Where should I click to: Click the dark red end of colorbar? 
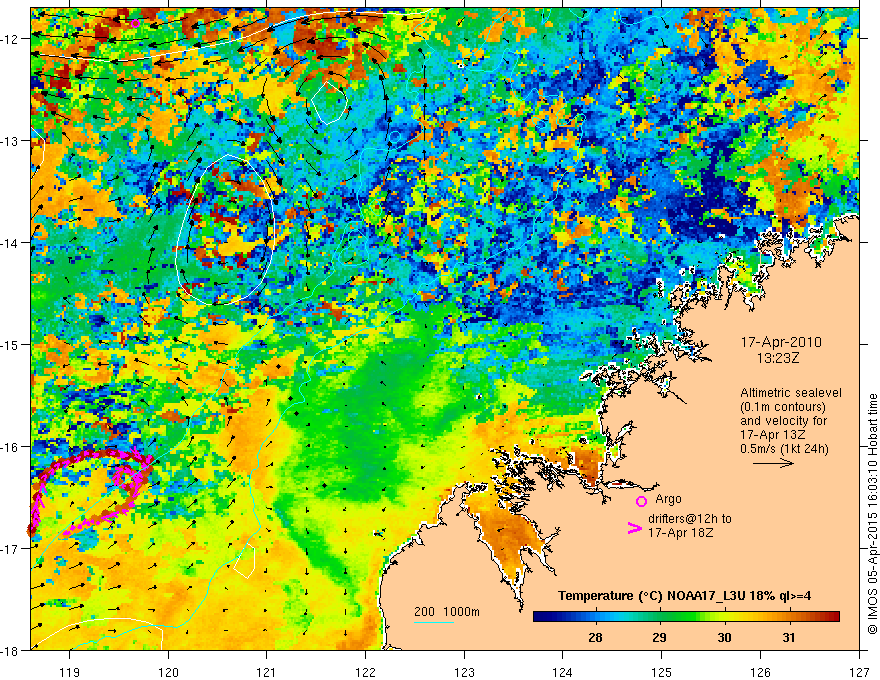833,617
